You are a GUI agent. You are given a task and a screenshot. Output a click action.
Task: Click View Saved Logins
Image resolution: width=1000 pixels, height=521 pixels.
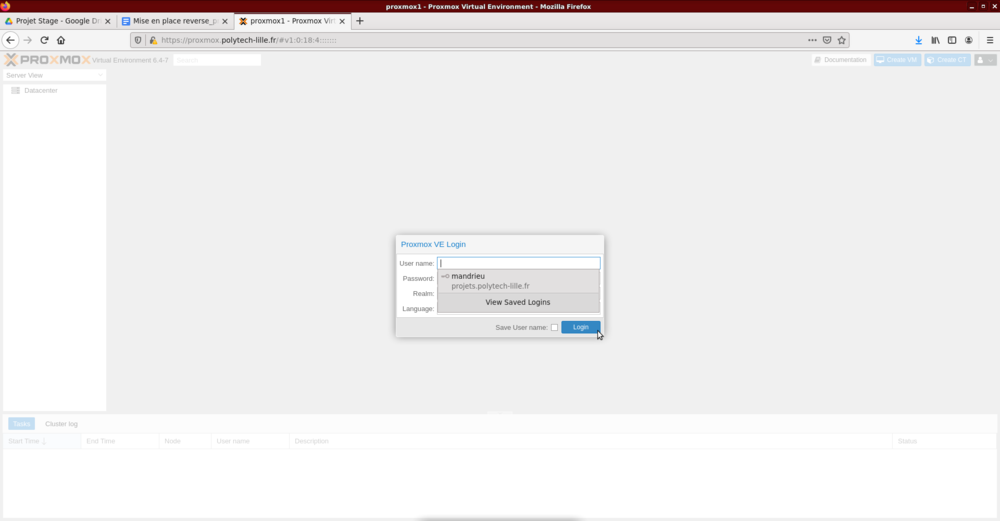point(518,302)
